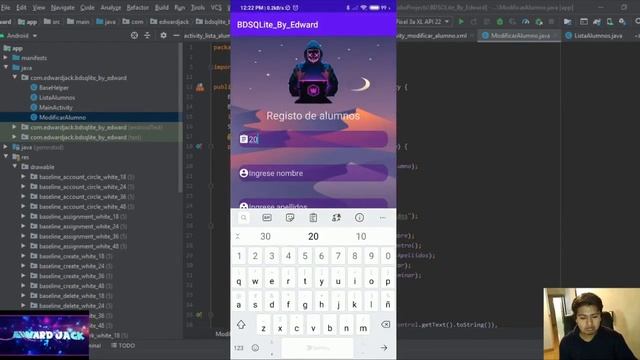The width and height of the screenshot is (640, 360).
Task: Click the edwardjack breadcrumb
Action: click(169, 22)
